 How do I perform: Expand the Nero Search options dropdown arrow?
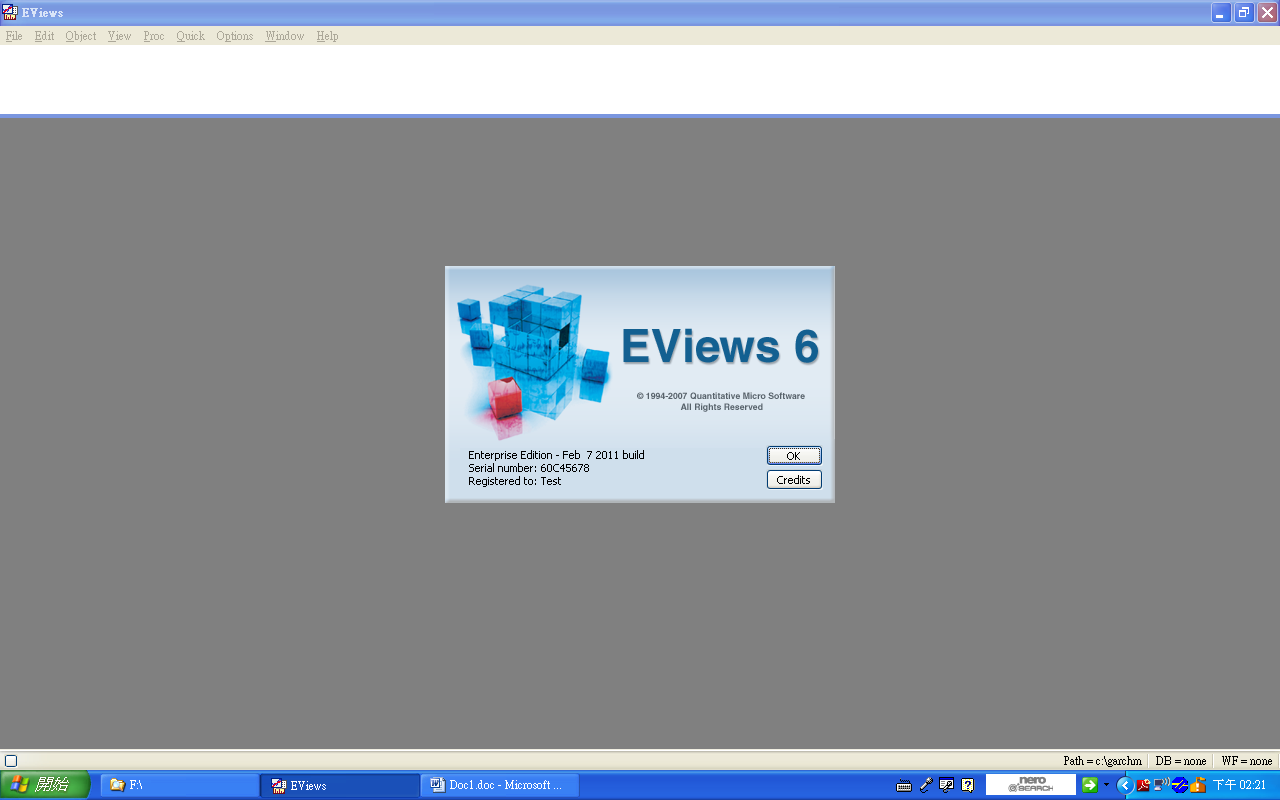click(x=1106, y=785)
